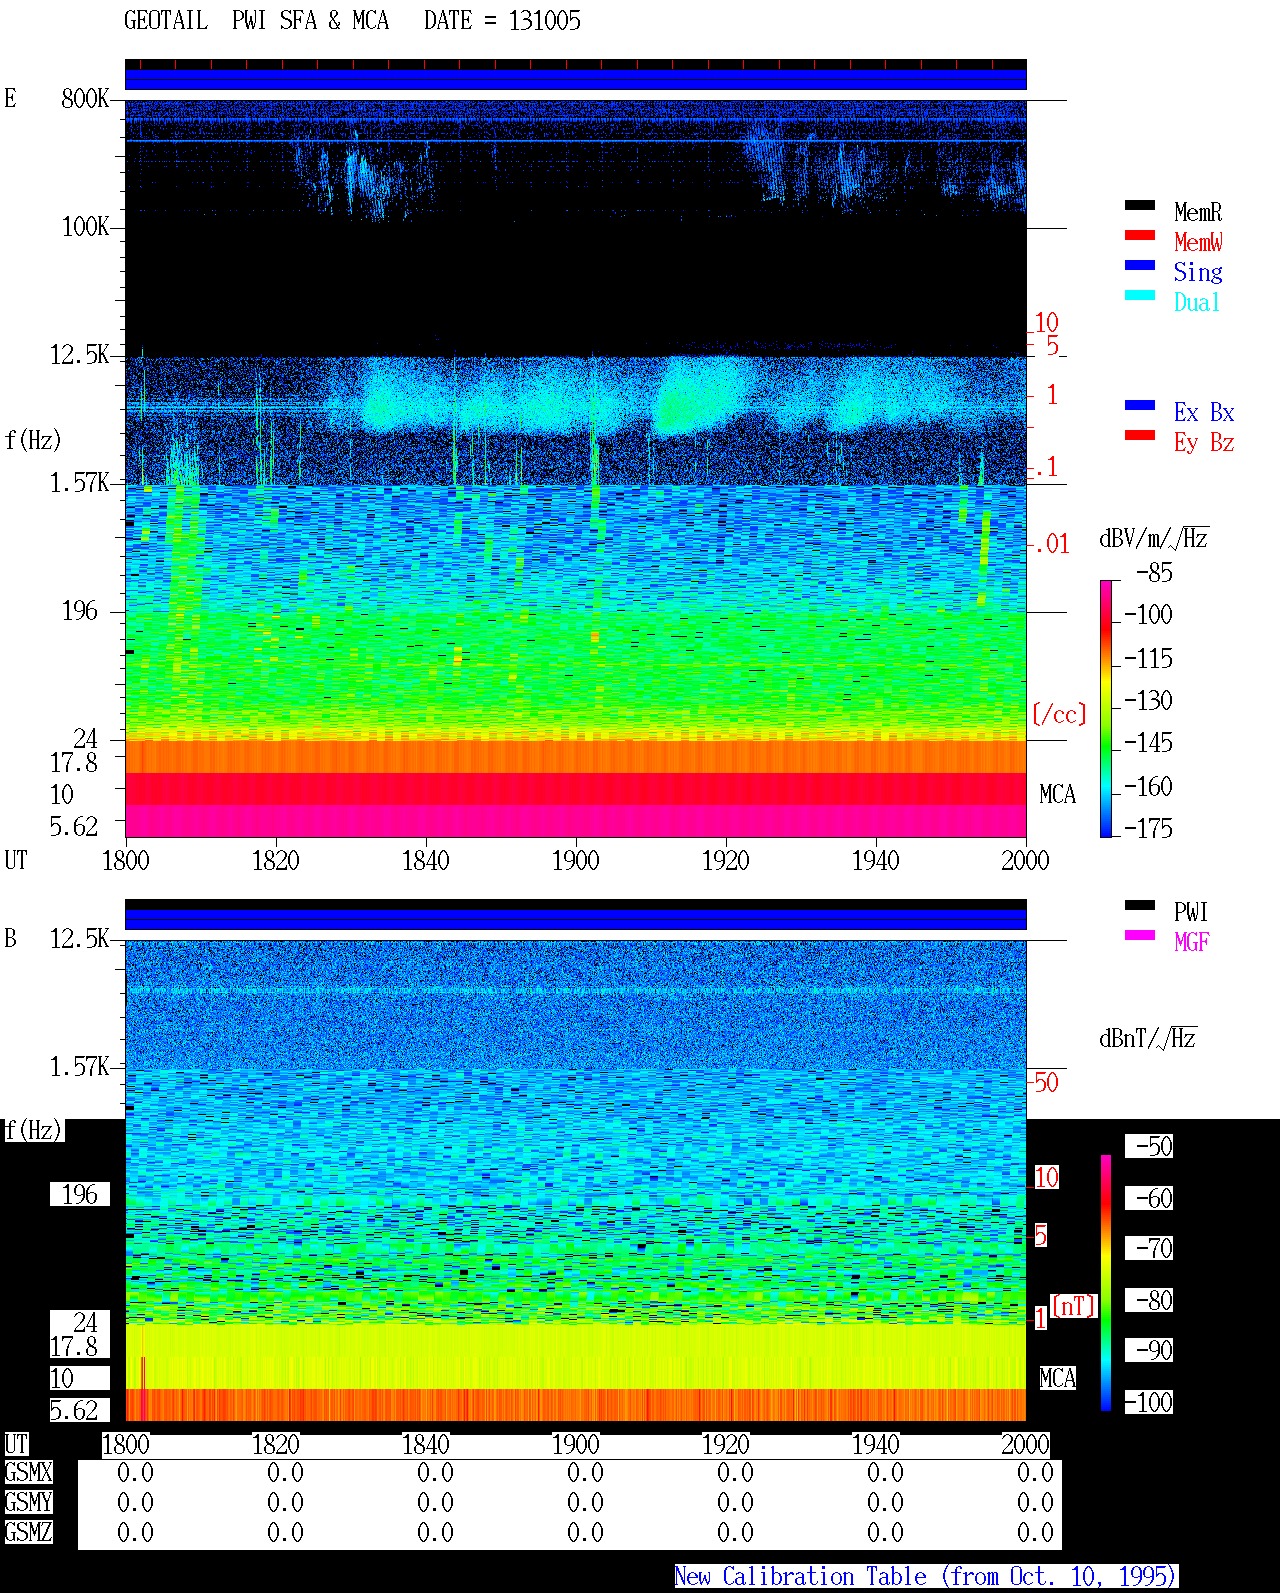Click the dBnT magnetic field color bar
The width and height of the screenshot is (1280, 1593).
[x=1106, y=1283]
